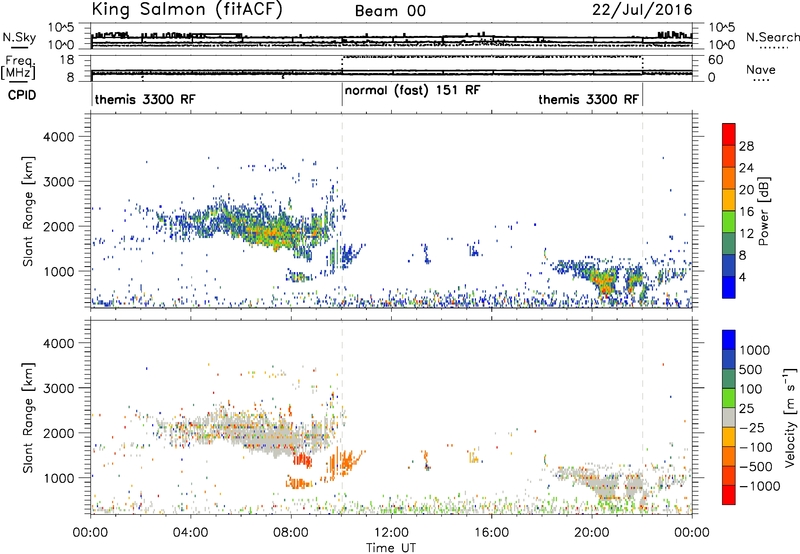
Task: Click the 'King Salmon (fitACF)' title
Action: (187, 10)
